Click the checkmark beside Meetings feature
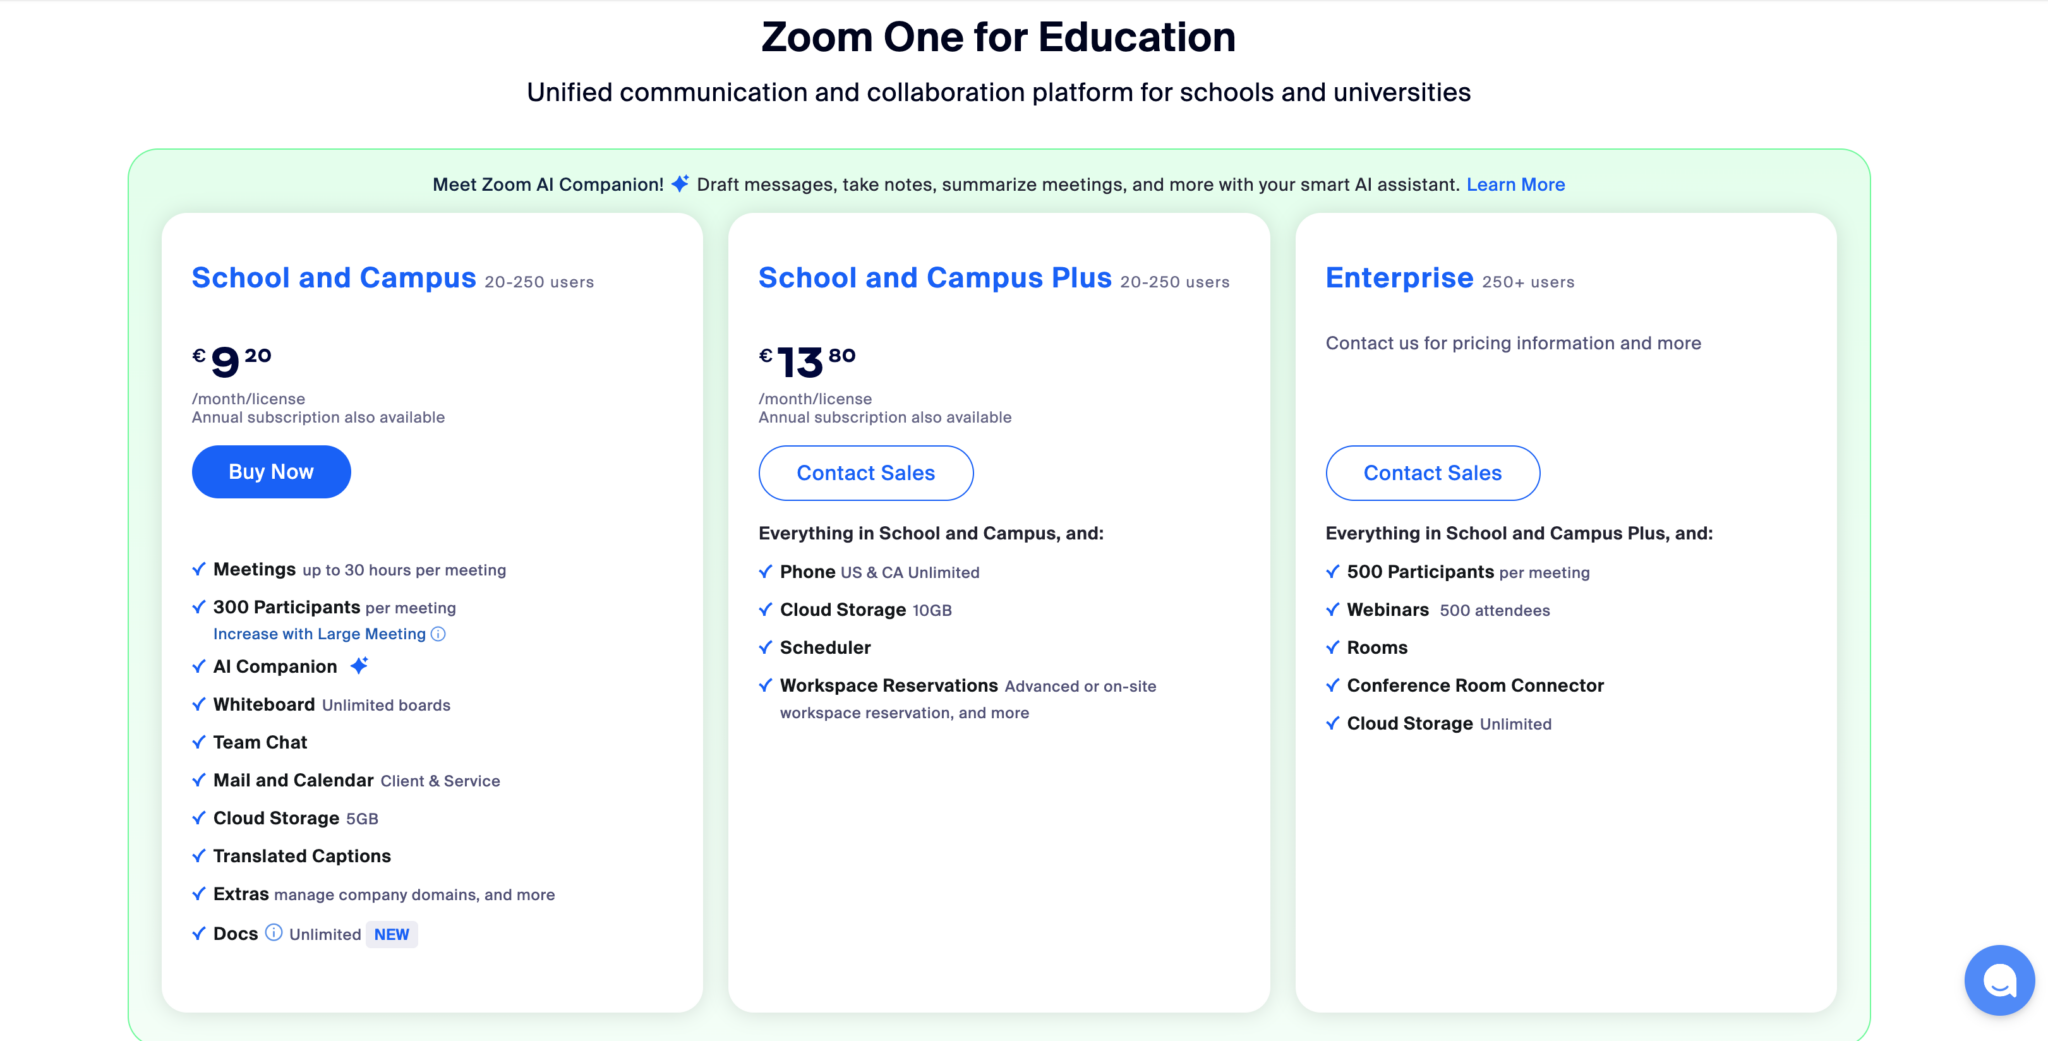Screen dimensions: 2048x1041 pyautogui.click(x=198, y=569)
